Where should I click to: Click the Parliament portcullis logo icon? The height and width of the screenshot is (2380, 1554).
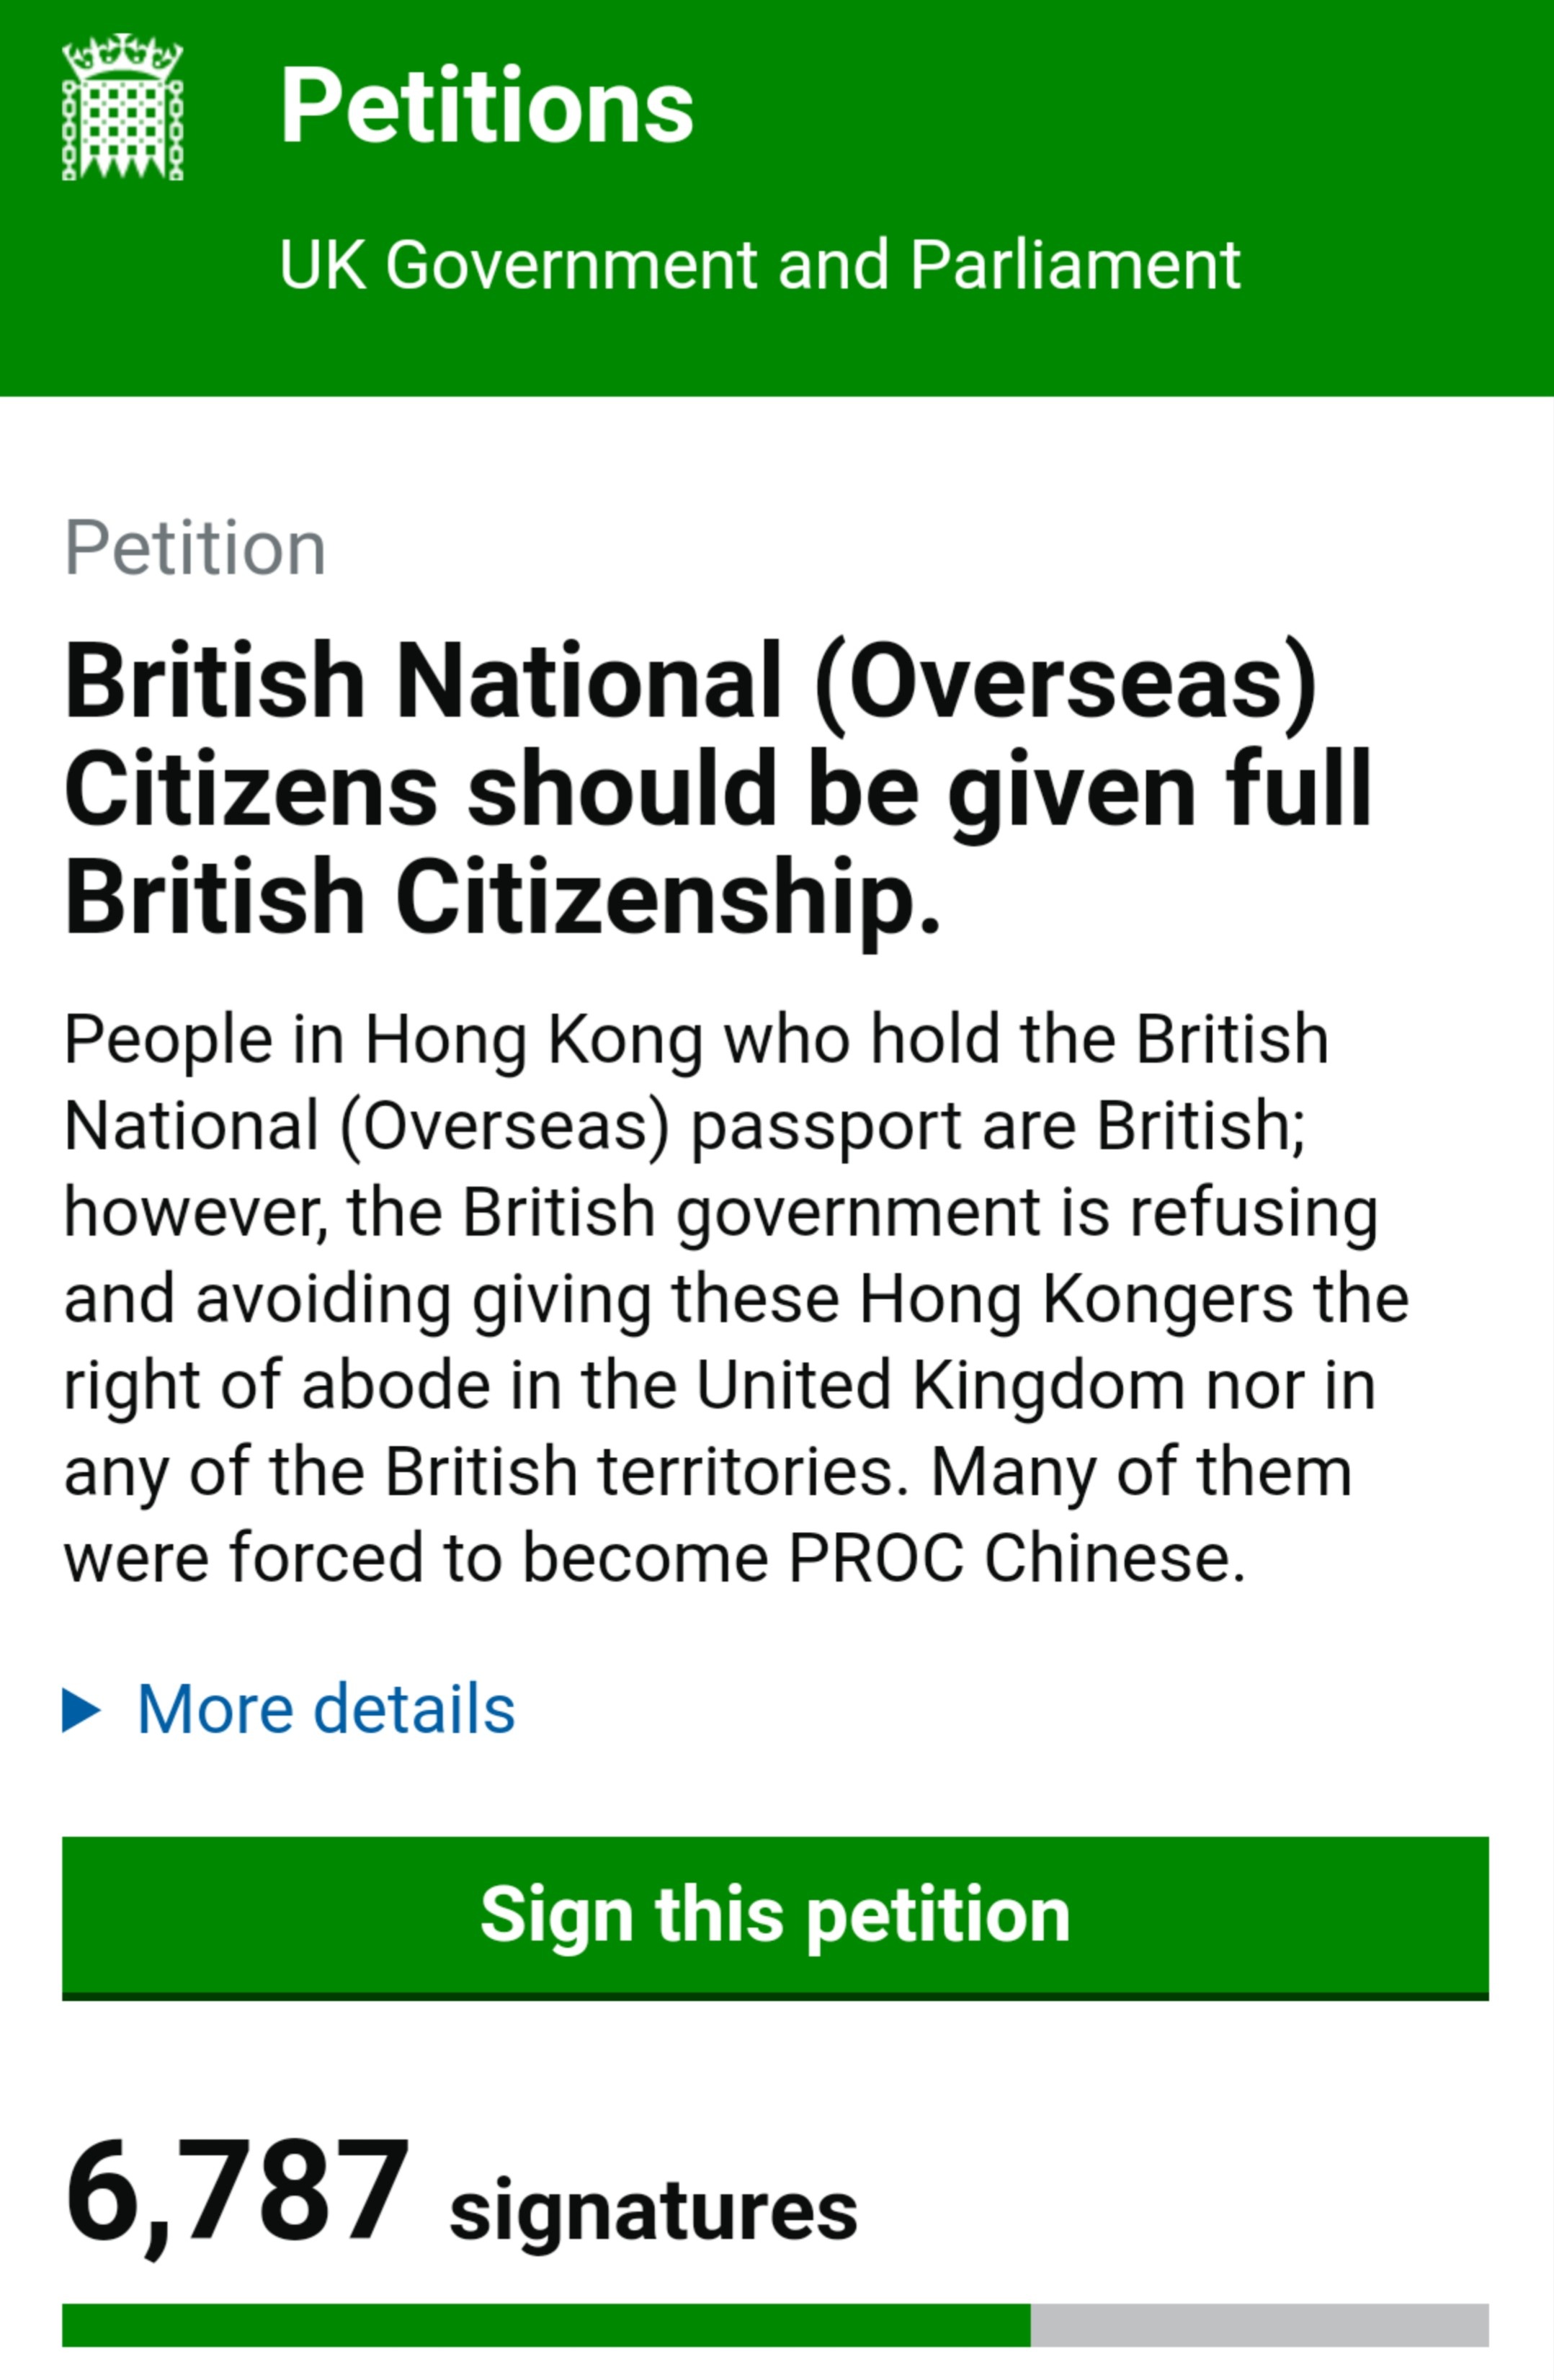123,107
